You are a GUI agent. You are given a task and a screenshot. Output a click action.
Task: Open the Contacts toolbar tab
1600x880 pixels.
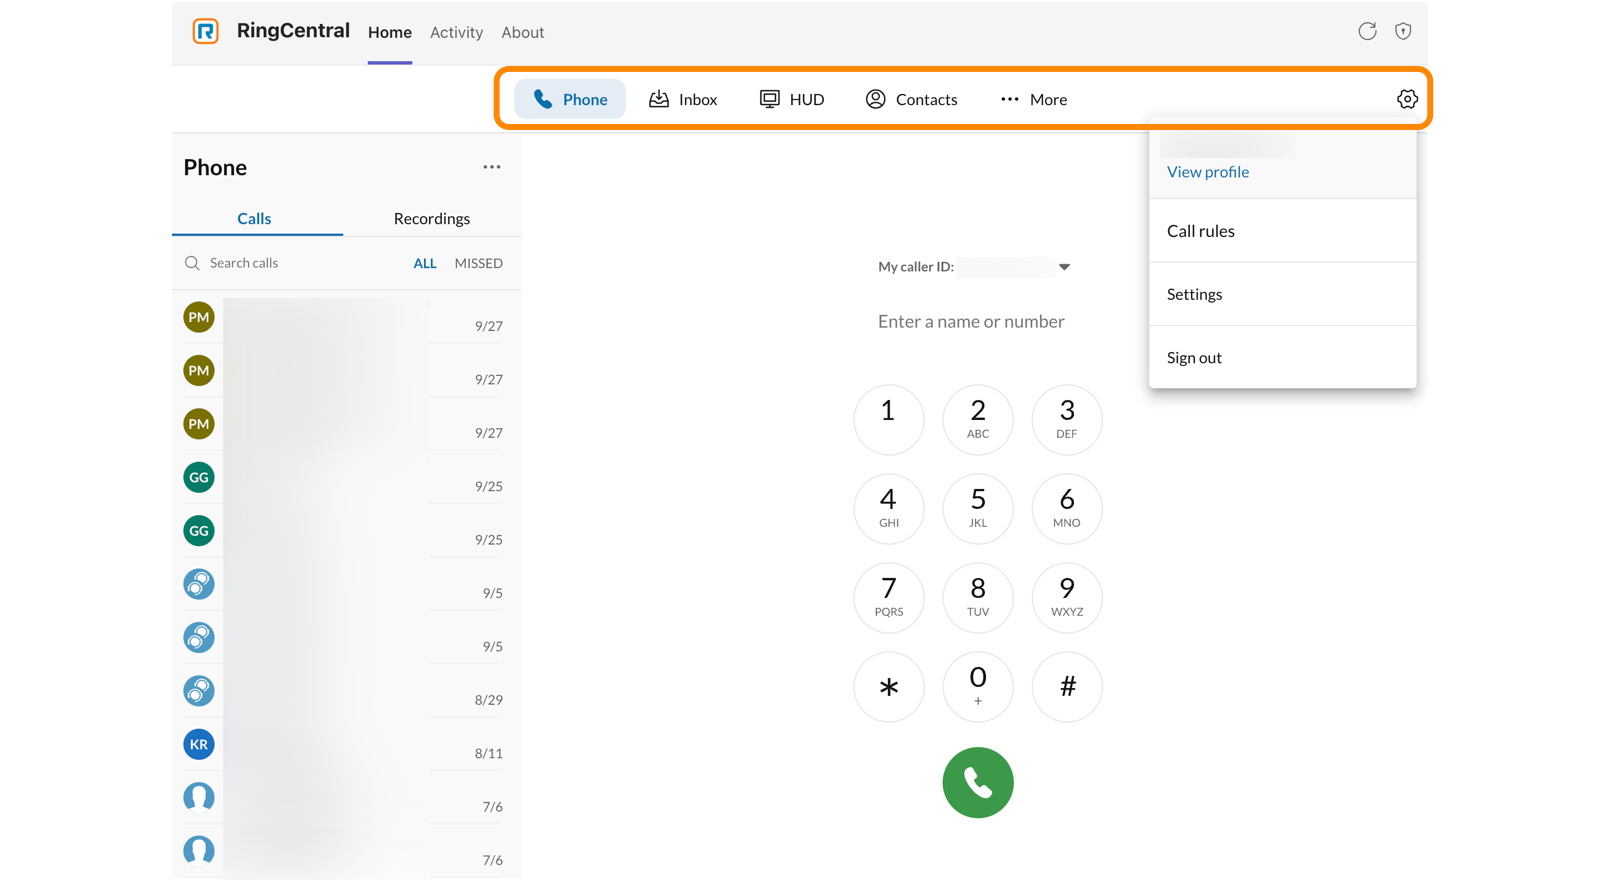[911, 99]
